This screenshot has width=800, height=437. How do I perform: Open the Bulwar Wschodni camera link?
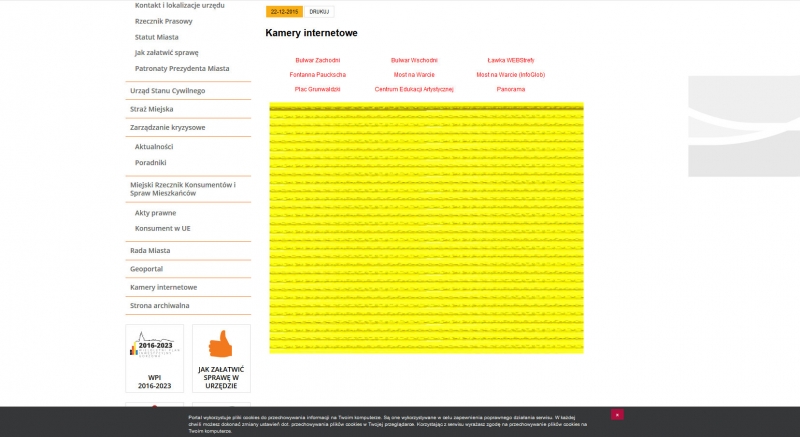click(x=414, y=60)
